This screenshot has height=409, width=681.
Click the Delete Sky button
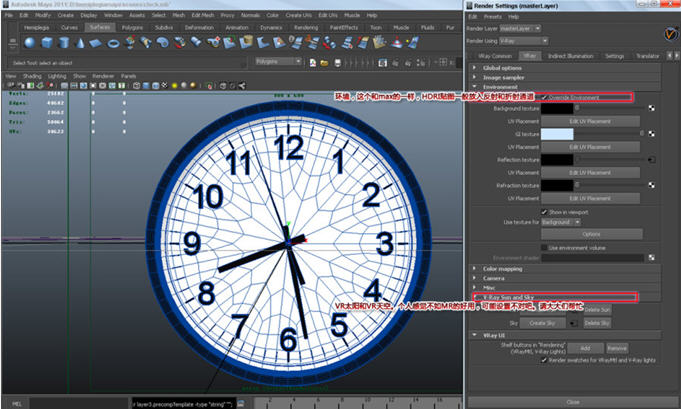point(597,323)
